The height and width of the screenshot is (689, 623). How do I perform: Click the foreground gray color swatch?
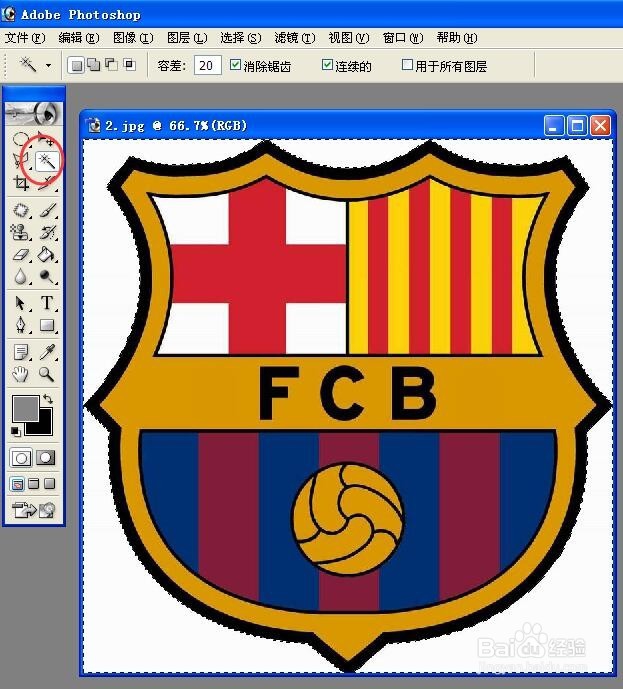click(x=25, y=408)
